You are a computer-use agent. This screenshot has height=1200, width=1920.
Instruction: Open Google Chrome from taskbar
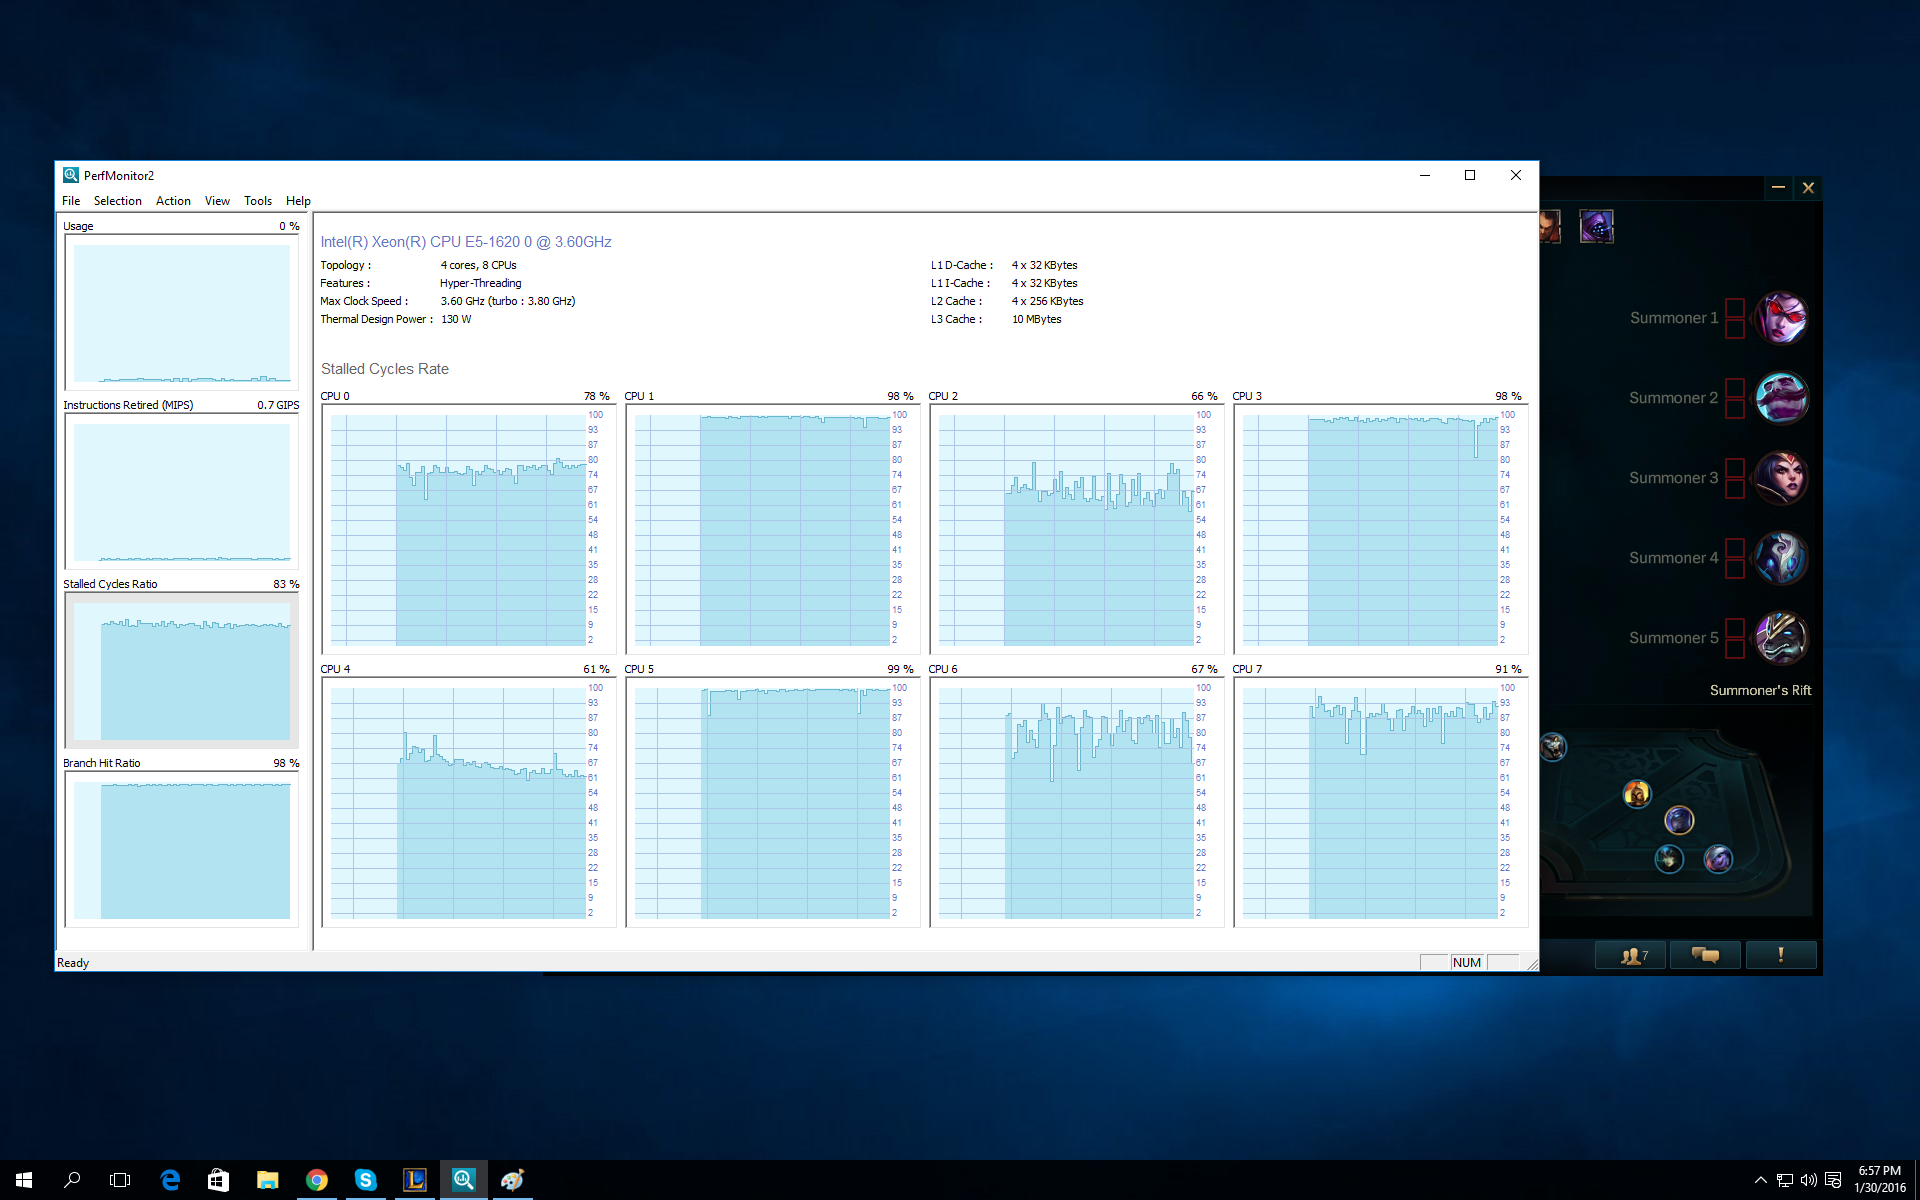click(x=316, y=1180)
